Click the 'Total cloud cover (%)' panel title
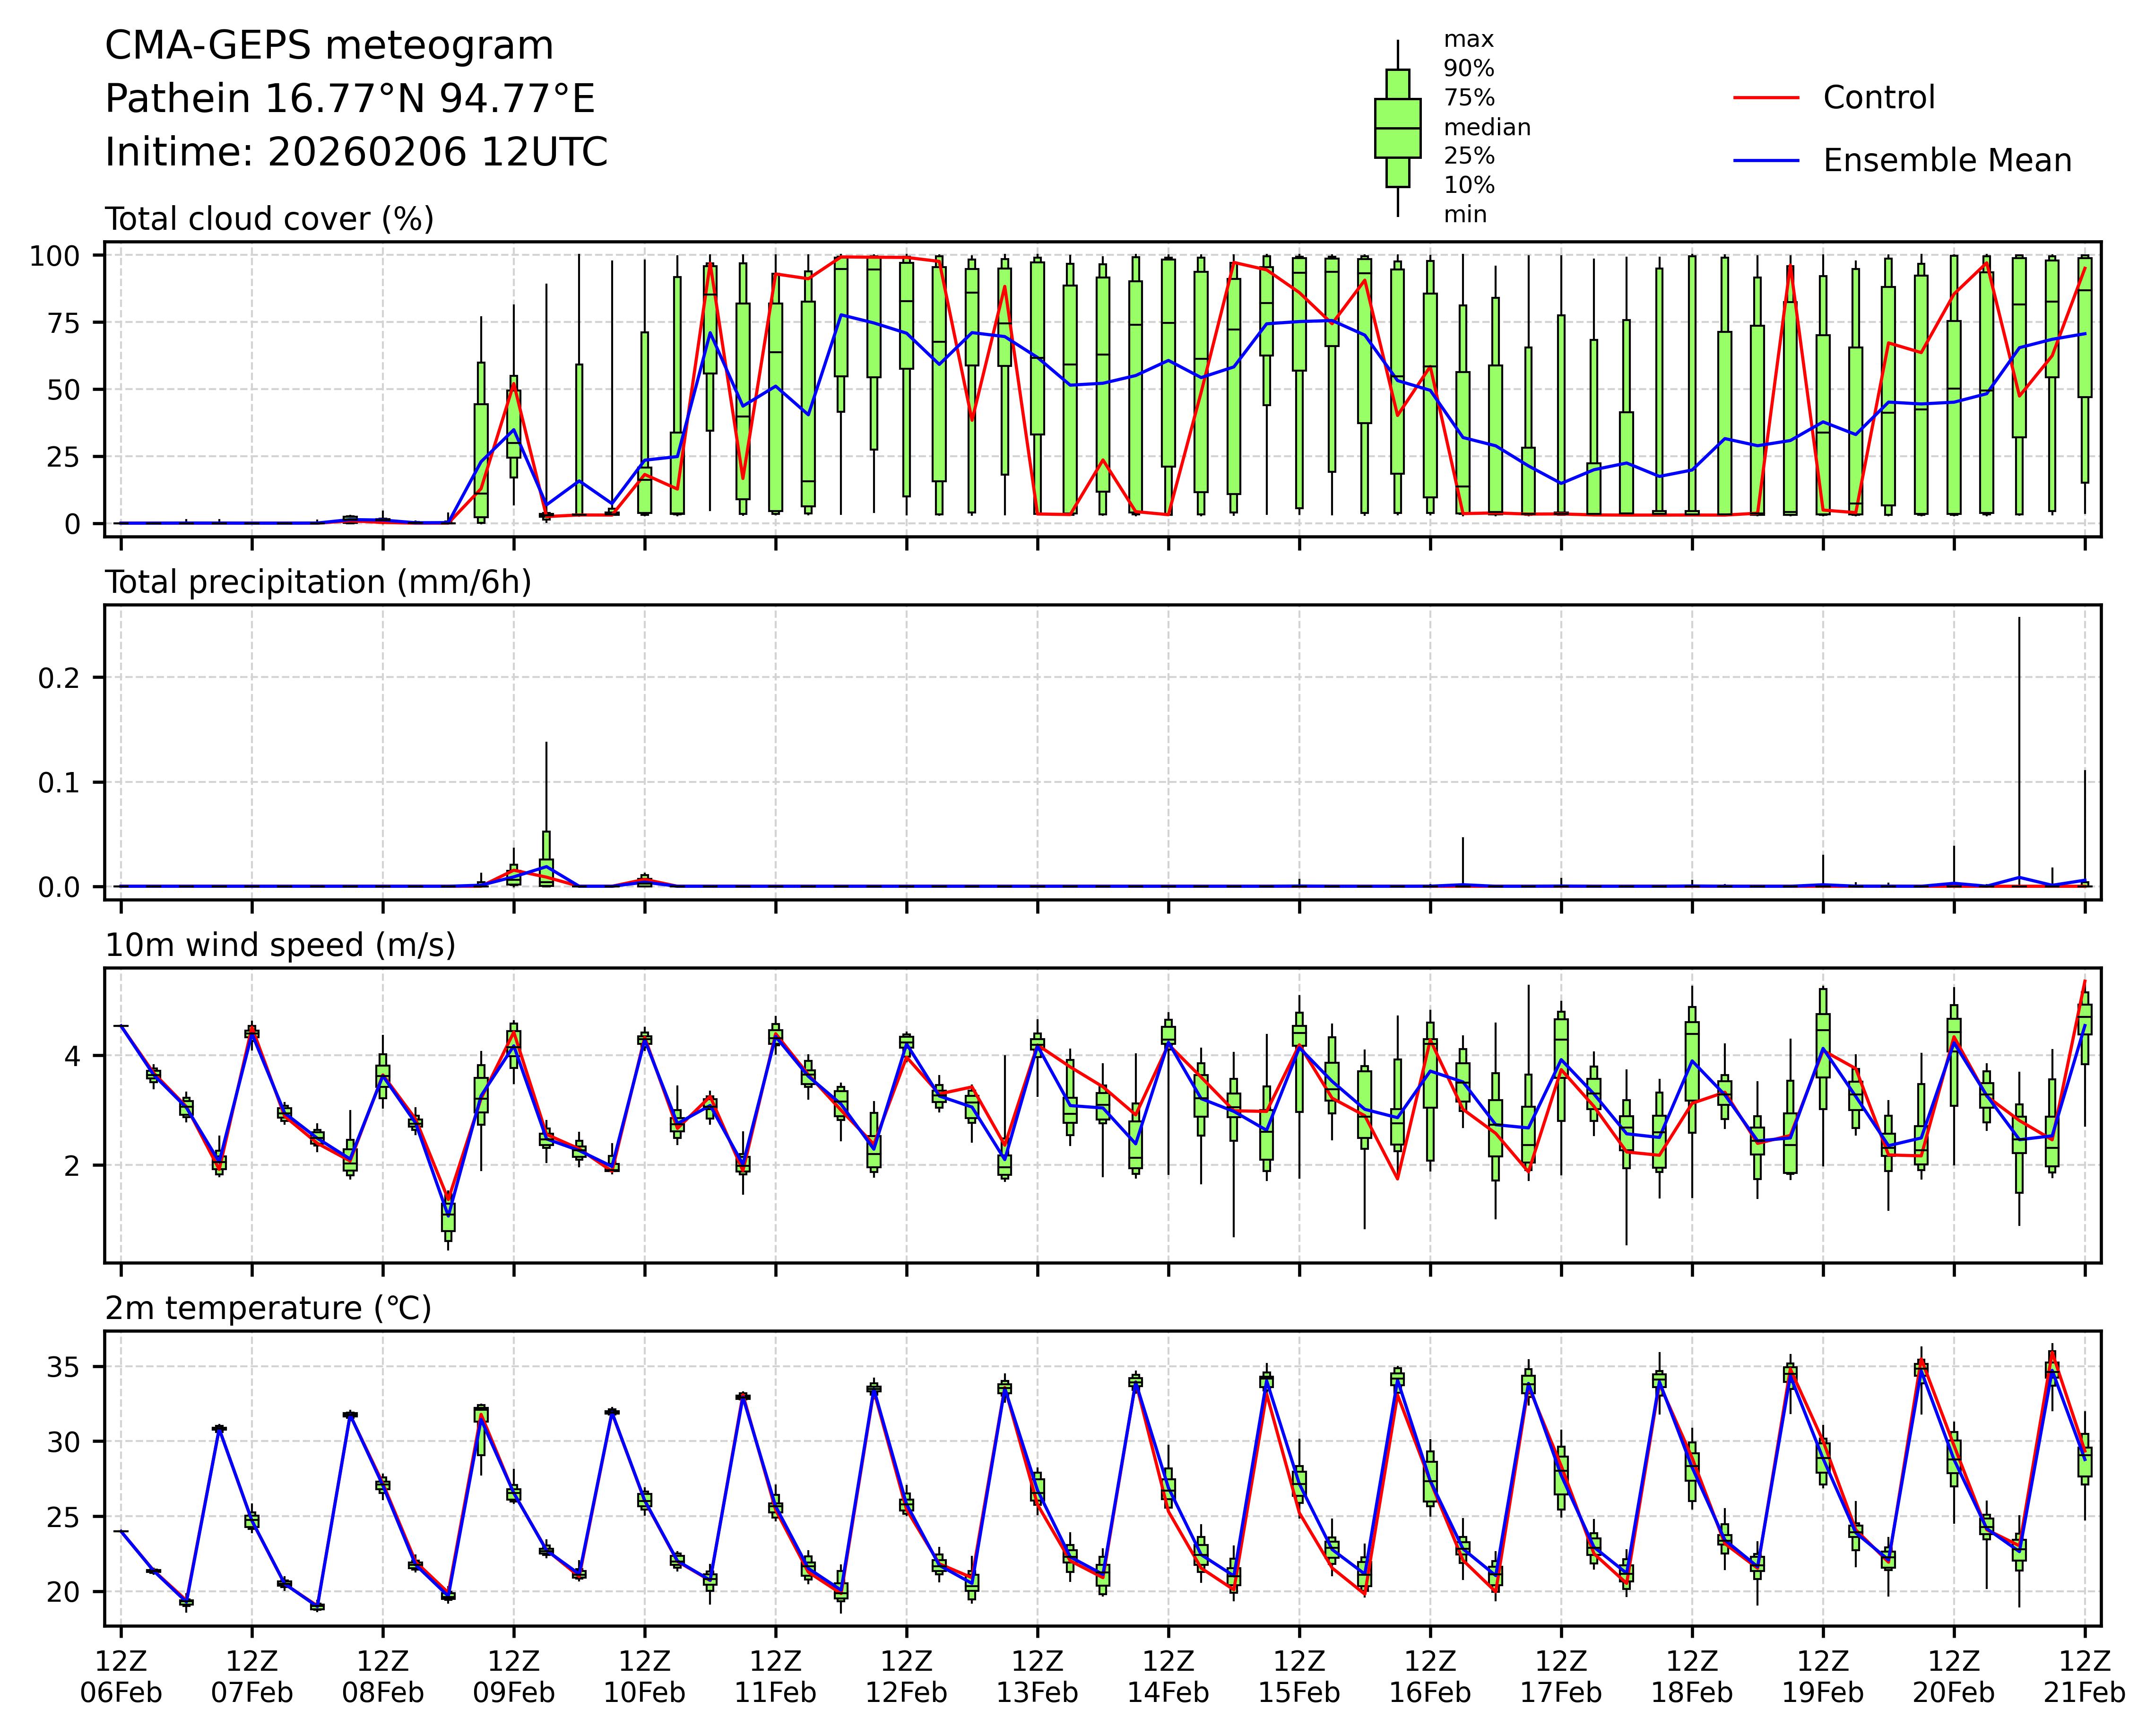 [269, 219]
